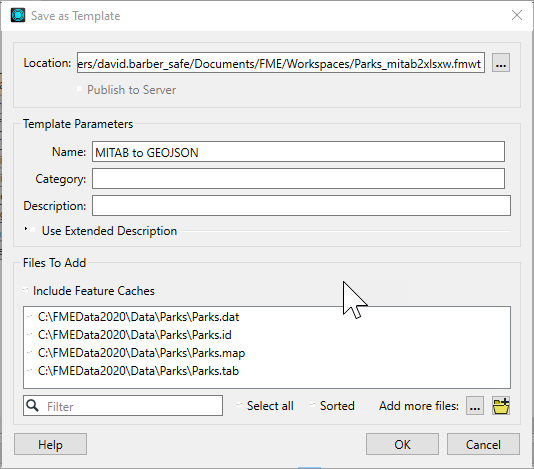This screenshot has height=469, width=534.
Task: Toggle the Sorted checkbox
Action: [312, 405]
